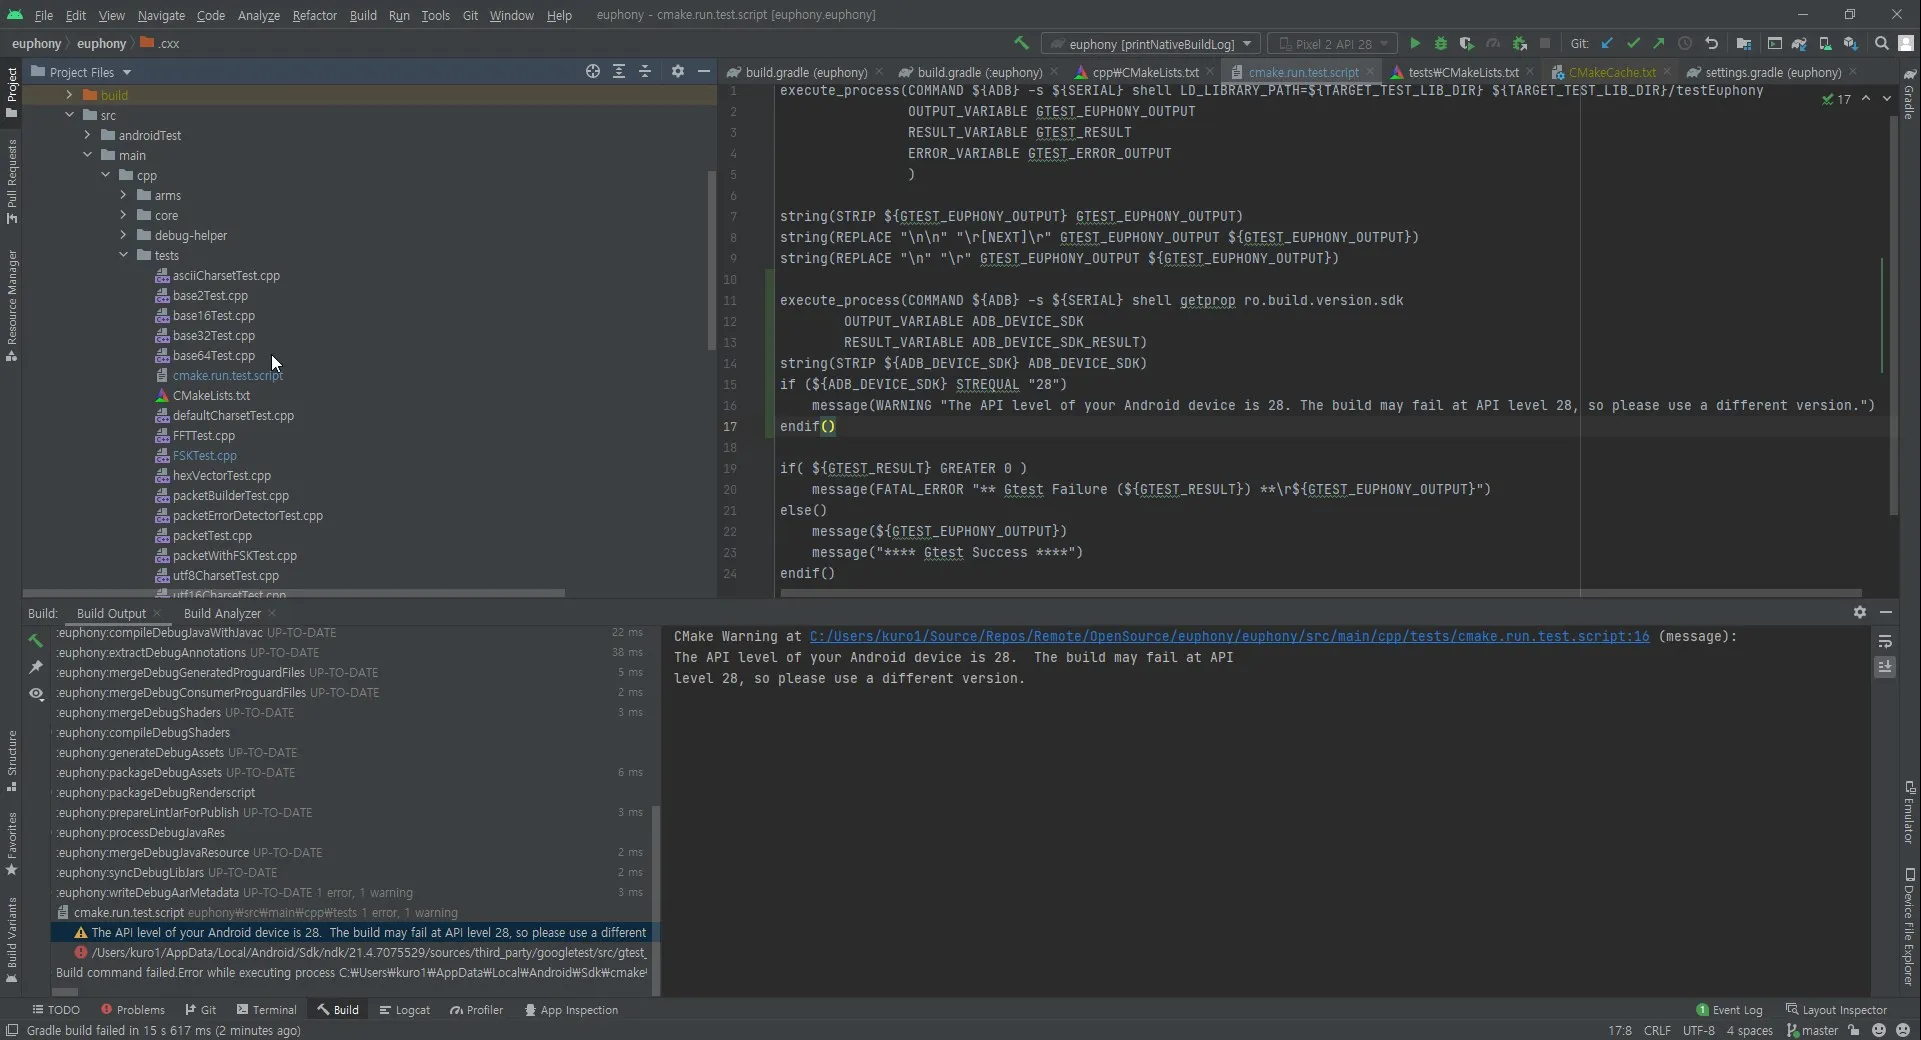Toggle scroll to end in build console
Viewport: 1921px width, 1040px height.
pos(1885,667)
